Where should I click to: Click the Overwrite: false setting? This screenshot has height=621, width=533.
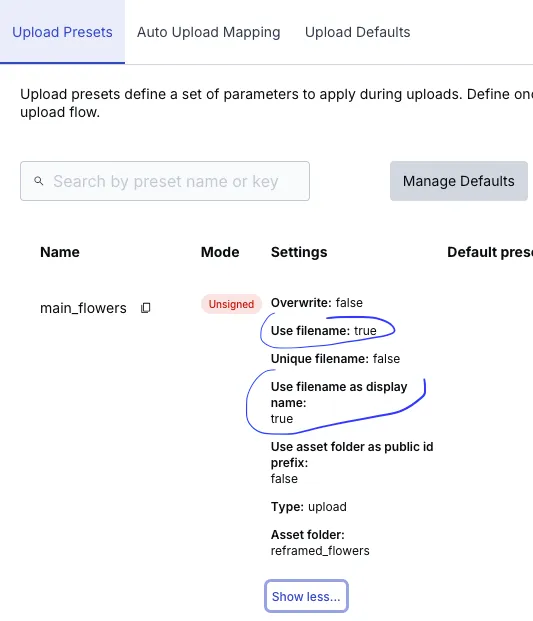pyautogui.click(x=317, y=303)
